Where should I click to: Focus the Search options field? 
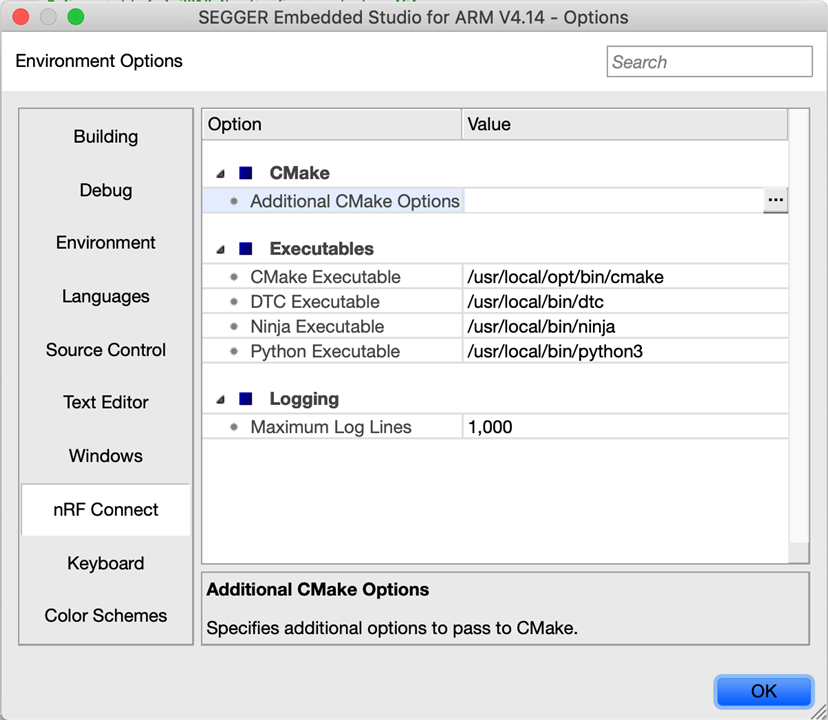click(x=709, y=61)
